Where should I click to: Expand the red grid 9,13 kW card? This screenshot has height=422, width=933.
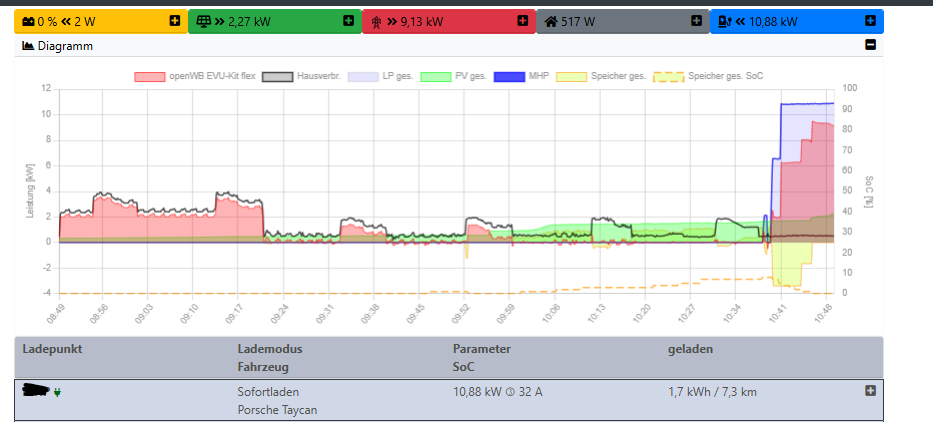click(x=522, y=21)
